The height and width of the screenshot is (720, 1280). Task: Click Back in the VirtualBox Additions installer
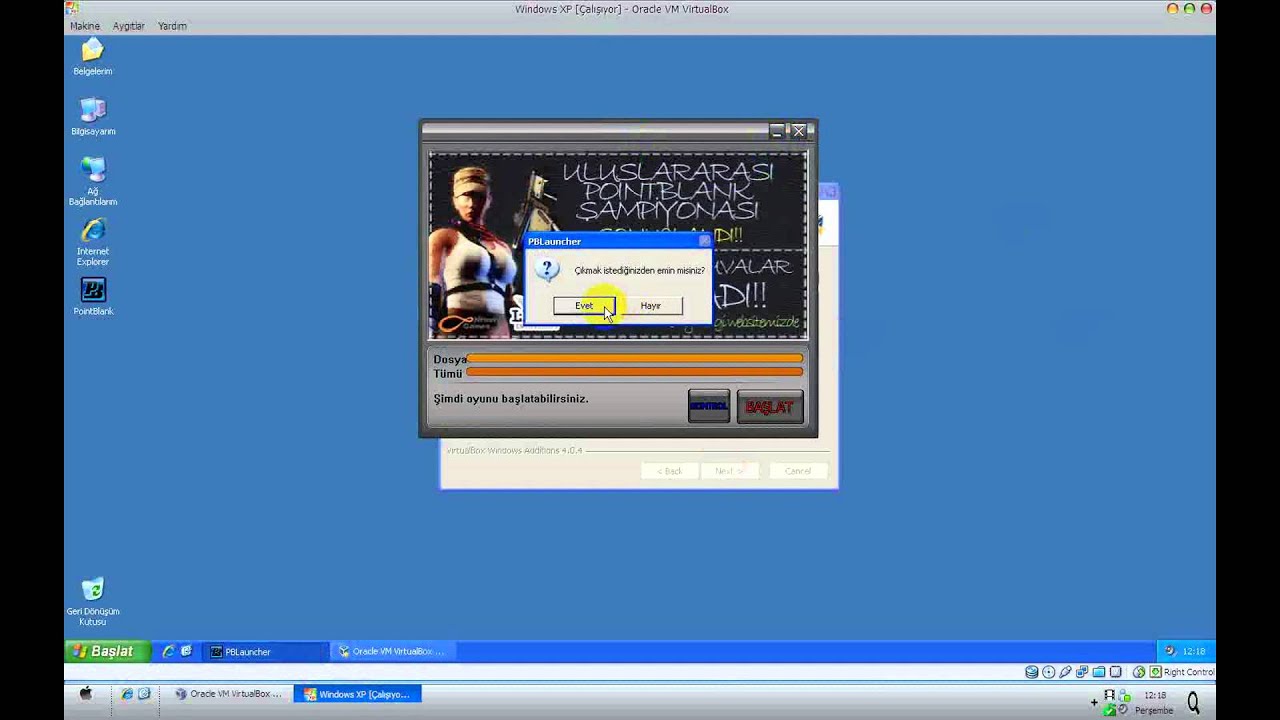(669, 471)
